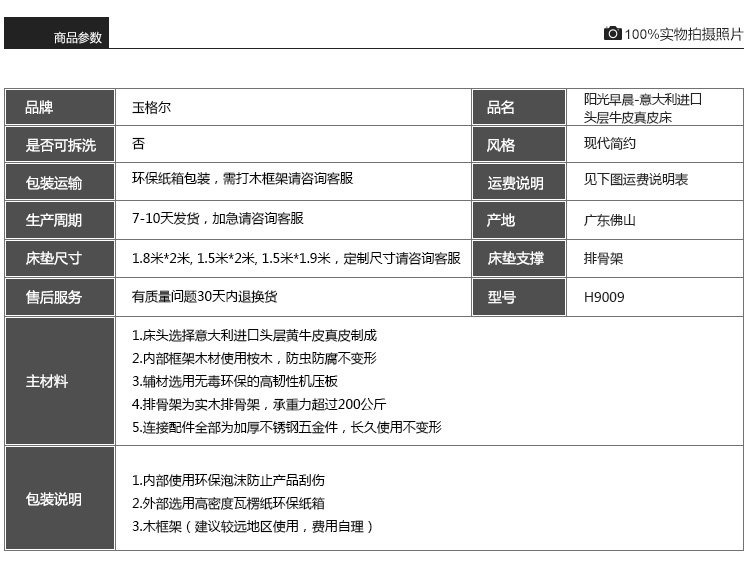Select line 4.排骨架为实木排骨架
Image resolution: width=750 pixels, height=584 pixels.
259,404
